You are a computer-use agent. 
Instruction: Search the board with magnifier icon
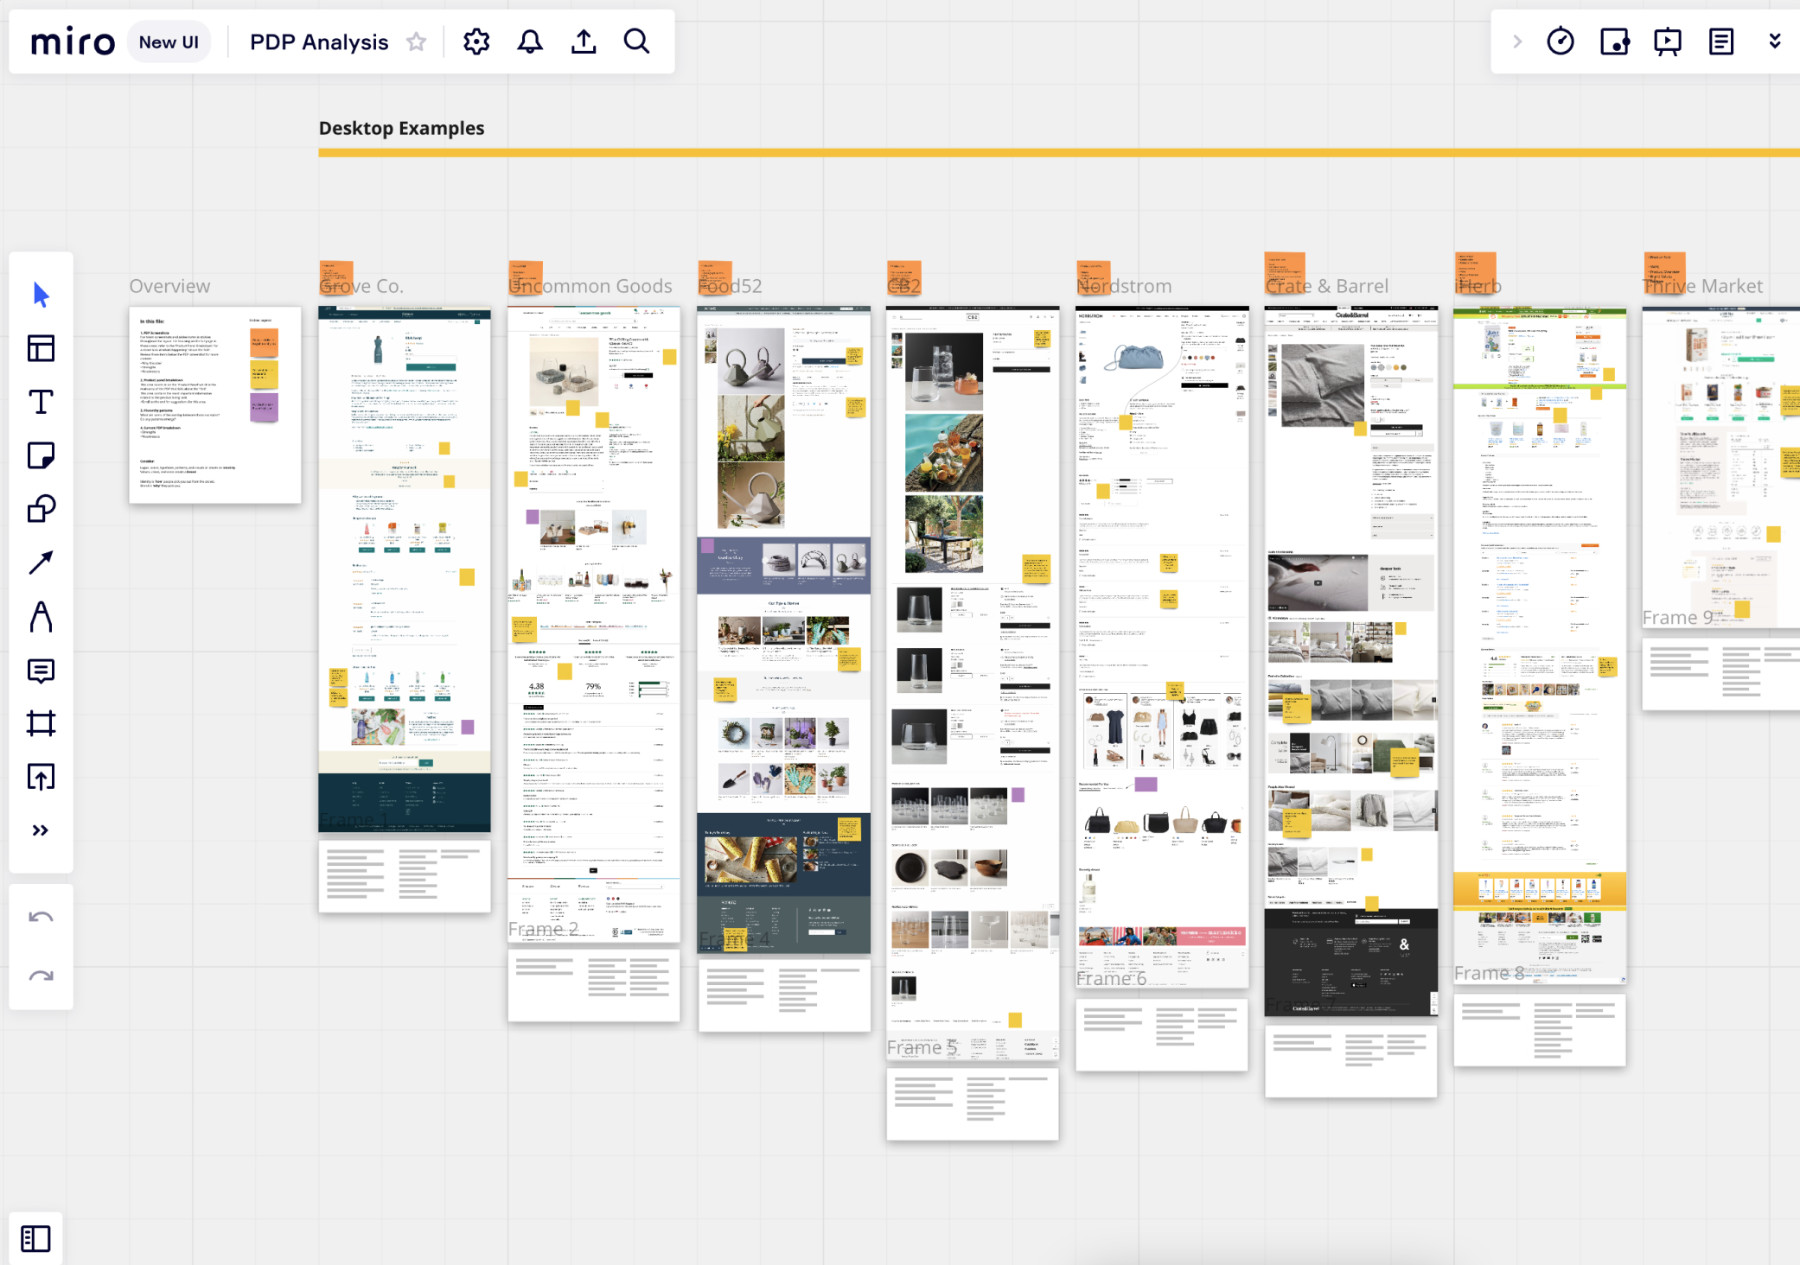click(637, 42)
